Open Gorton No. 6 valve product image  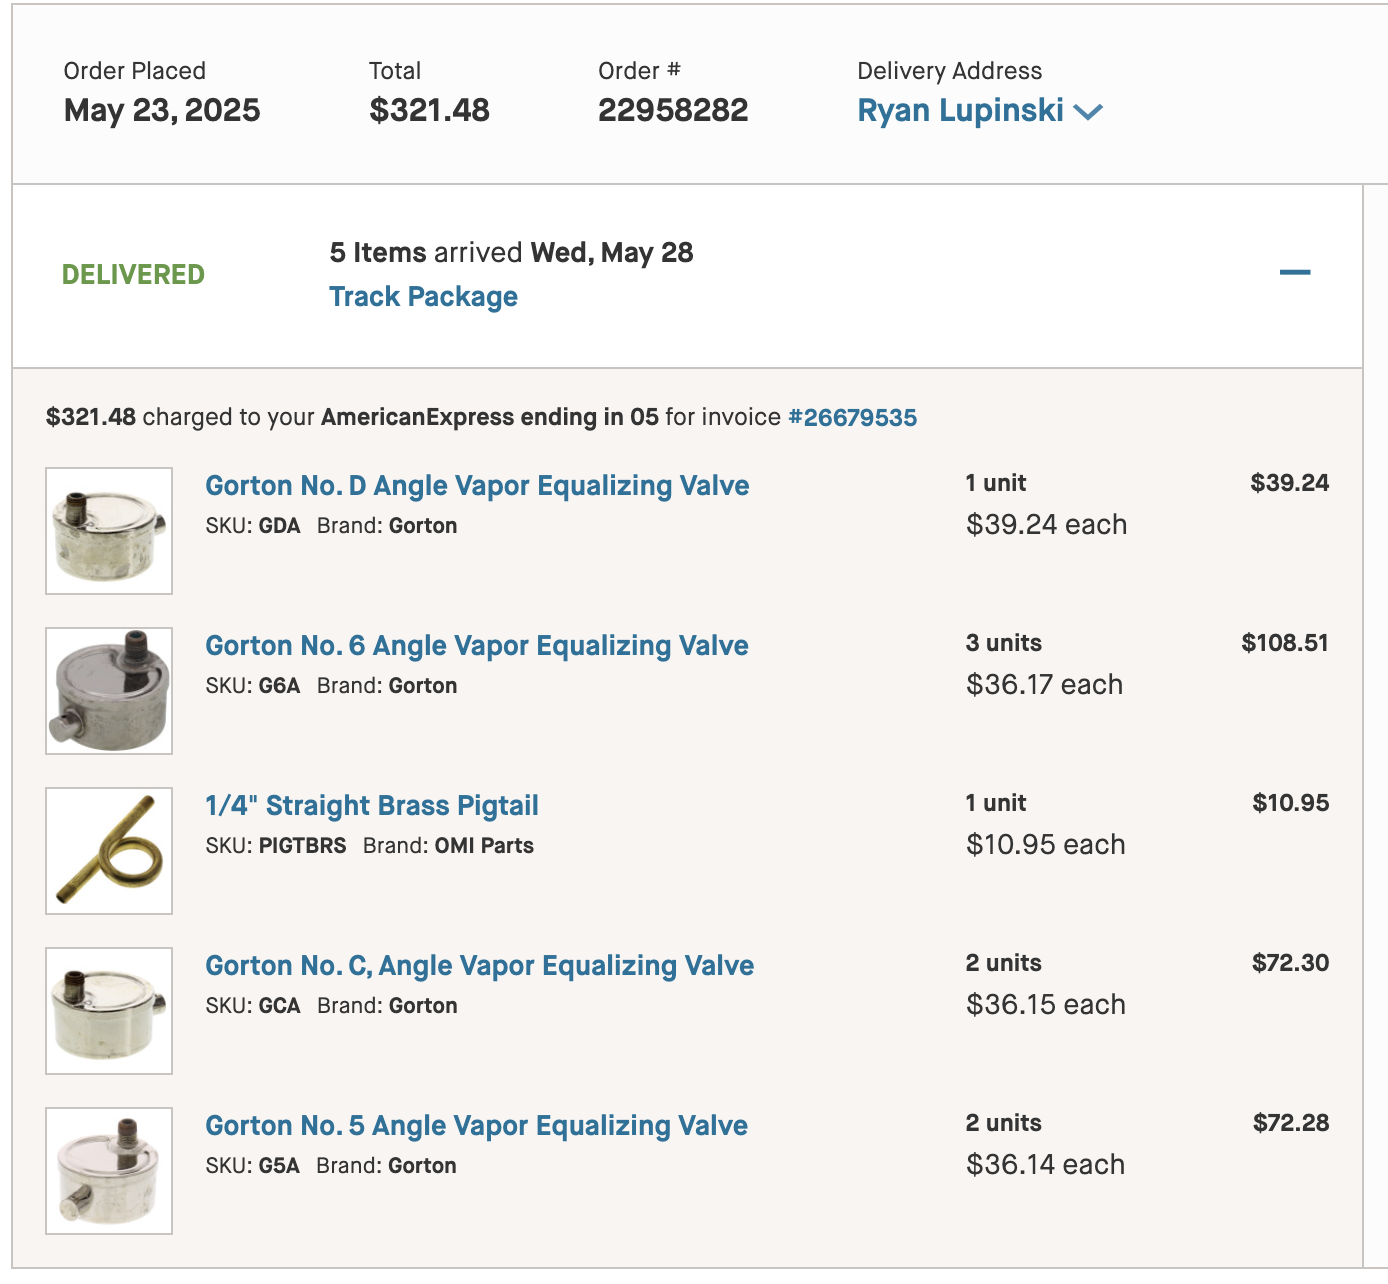pyautogui.click(x=109, y=691)
